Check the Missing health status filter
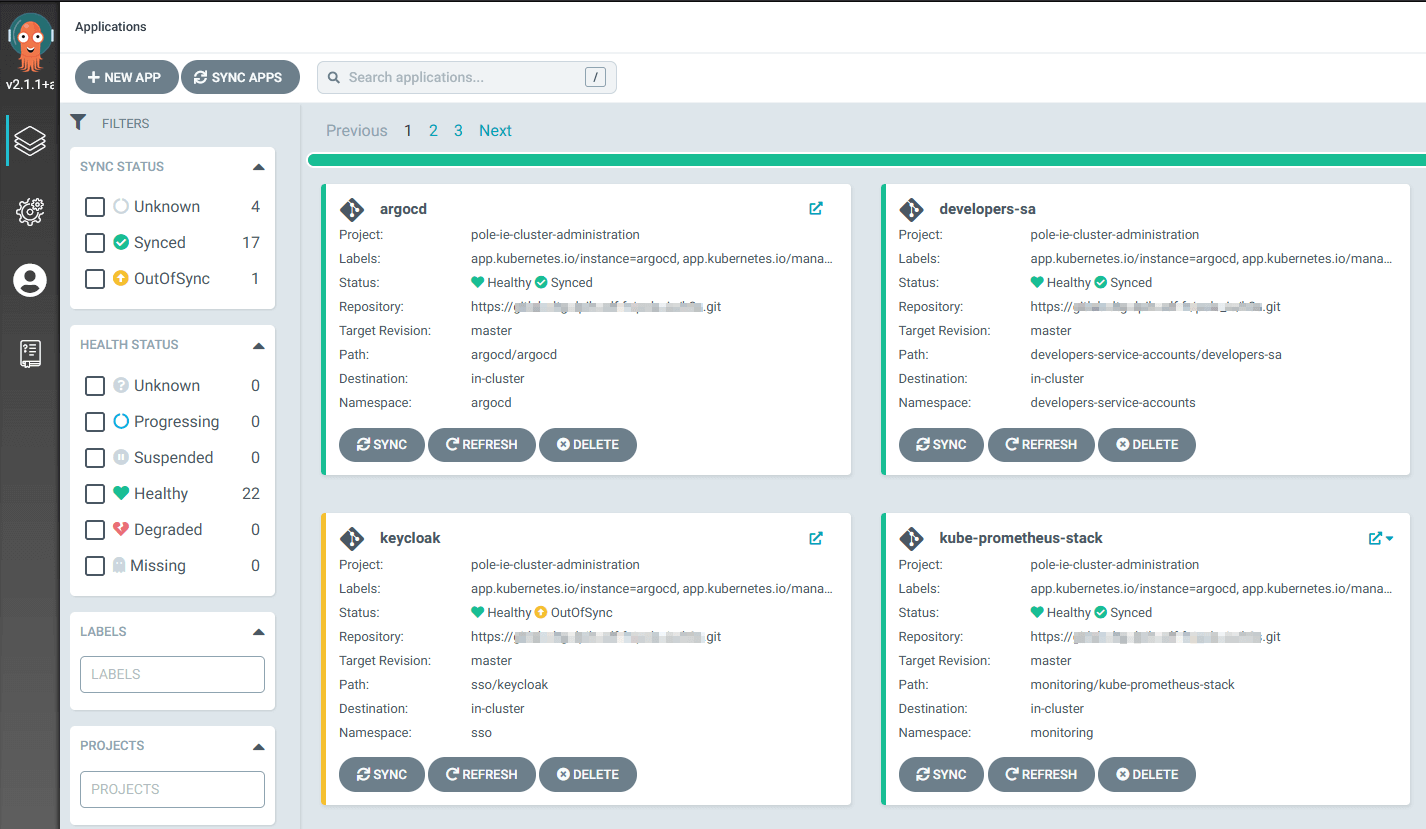 point(95,566)
